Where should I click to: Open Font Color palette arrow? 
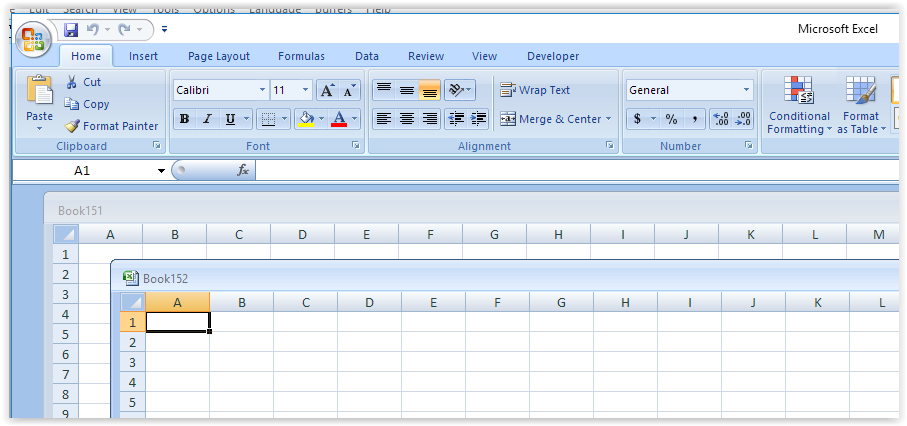click(x=355, y=119)
